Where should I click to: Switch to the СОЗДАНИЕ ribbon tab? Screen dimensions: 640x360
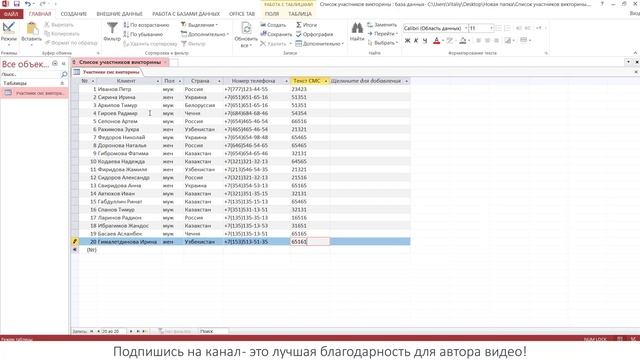click(x=73, y=14)
